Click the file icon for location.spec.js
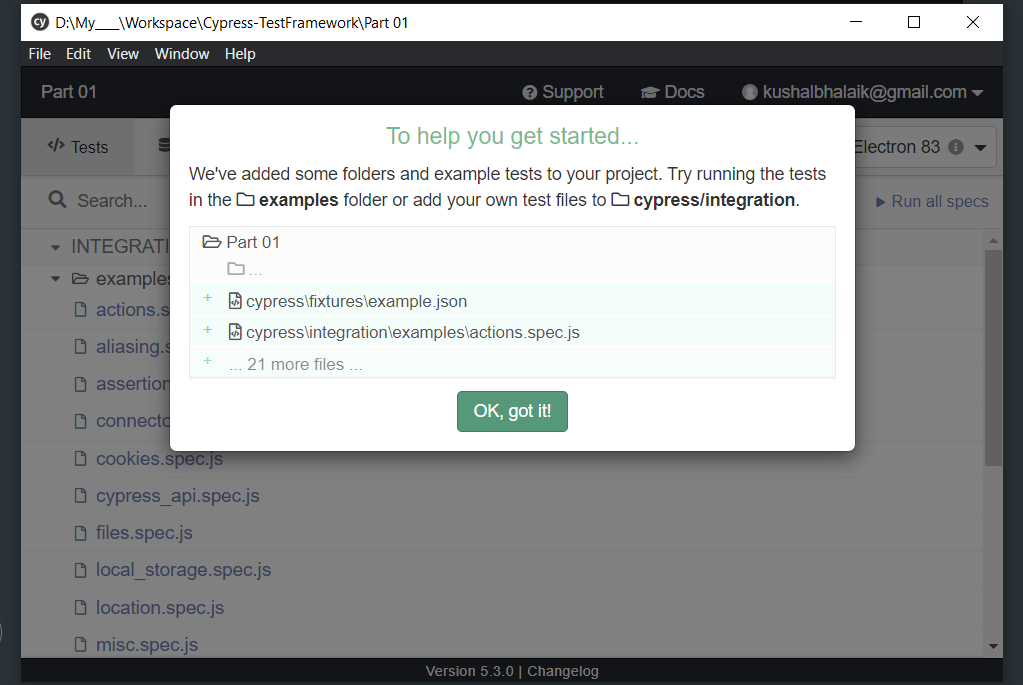The width and height of the screenshot is (1023, 685). (x=80, y=607)
